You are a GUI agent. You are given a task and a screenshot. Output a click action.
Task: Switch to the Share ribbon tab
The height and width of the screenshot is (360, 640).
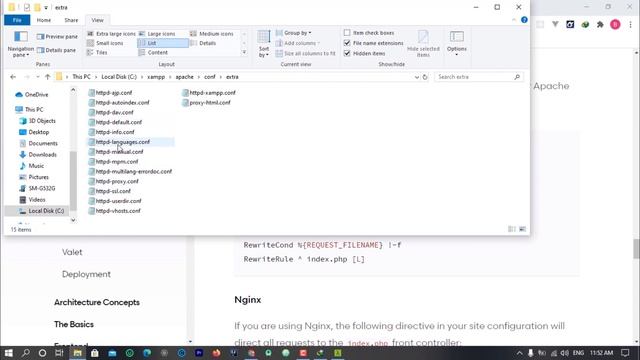(71, 20)
